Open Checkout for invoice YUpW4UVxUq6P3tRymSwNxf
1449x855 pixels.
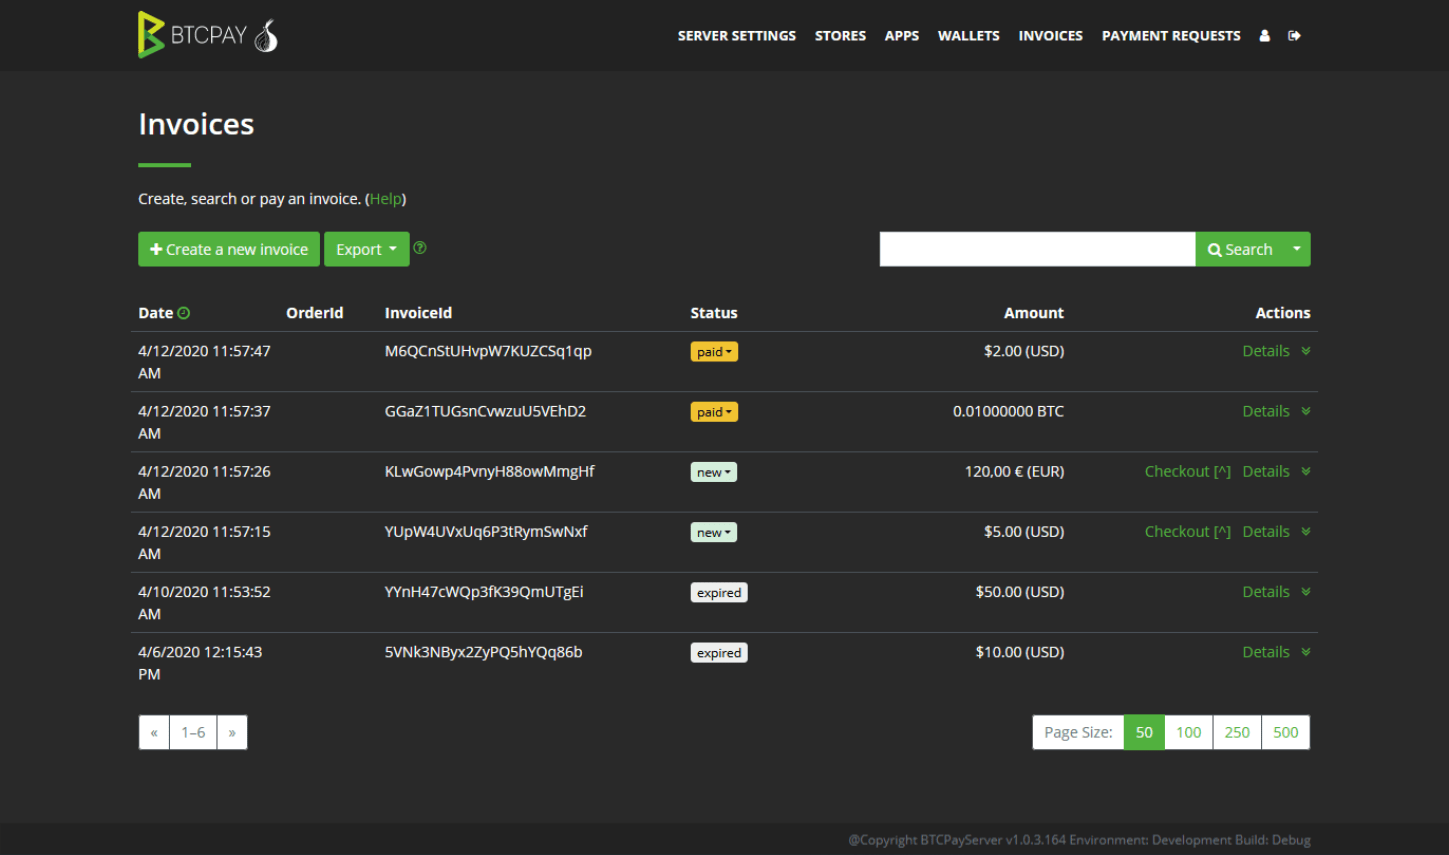coord(1187,531)
